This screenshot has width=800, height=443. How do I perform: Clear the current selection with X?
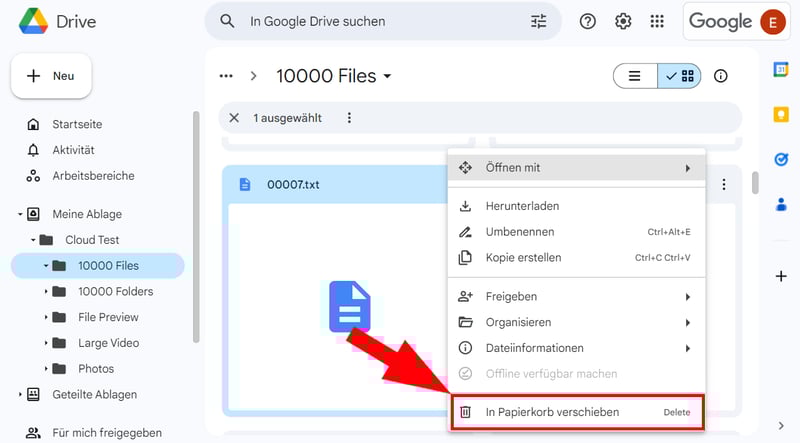pos(234,118)
